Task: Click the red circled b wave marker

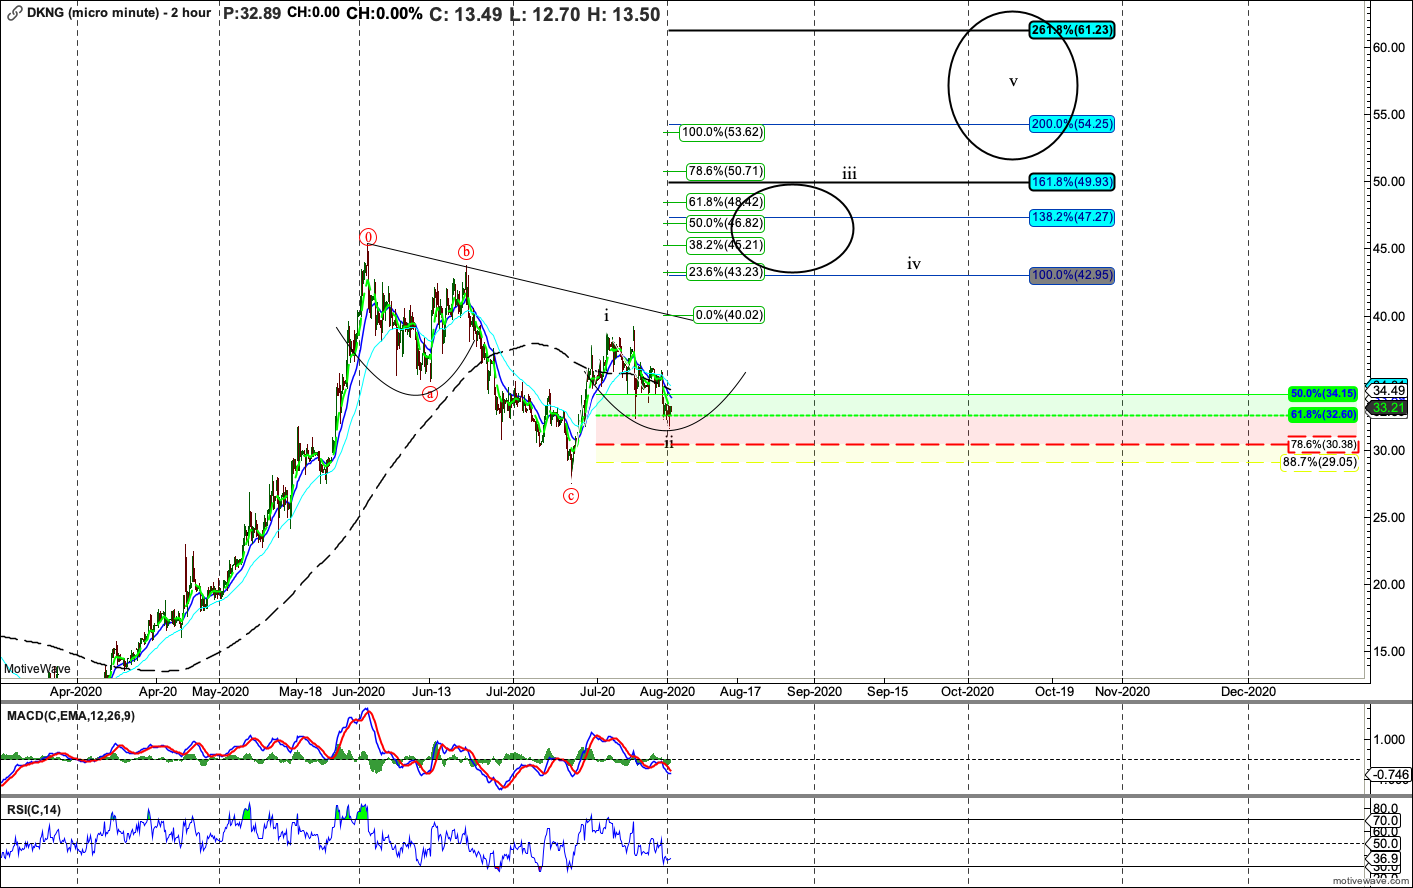Action: coord(466,252)
